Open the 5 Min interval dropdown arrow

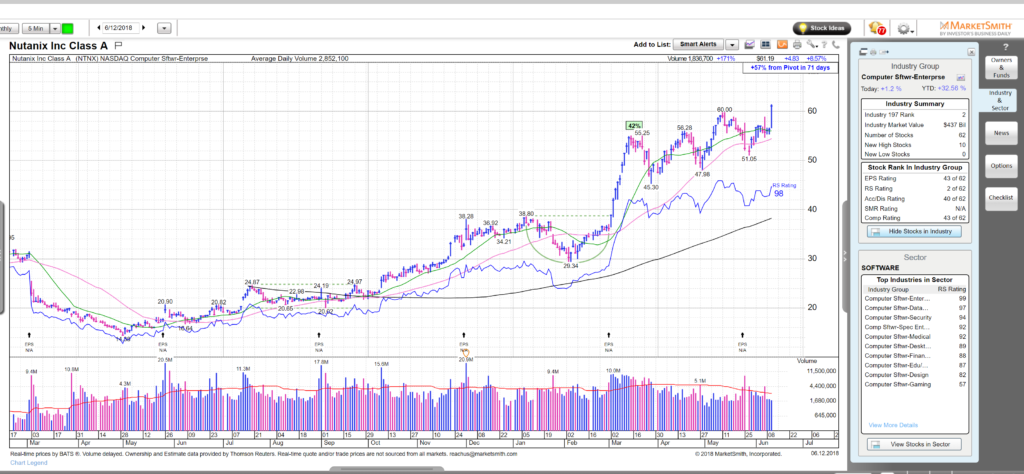tap(55, 29)
